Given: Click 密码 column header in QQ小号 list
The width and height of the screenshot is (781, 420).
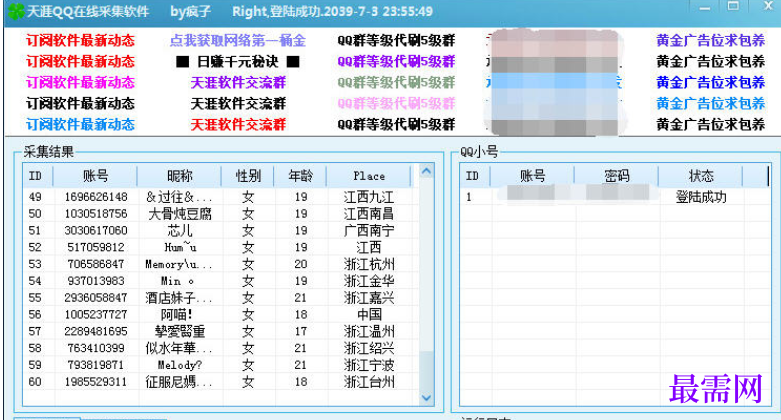Looking at the screenshot, I should coord(617,176).
